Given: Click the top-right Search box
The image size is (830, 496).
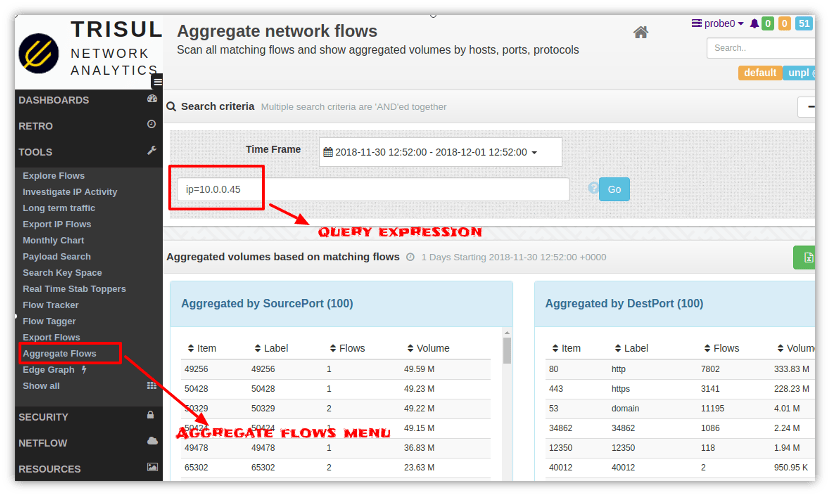Looking at the screenshot, I should [761, 48].
